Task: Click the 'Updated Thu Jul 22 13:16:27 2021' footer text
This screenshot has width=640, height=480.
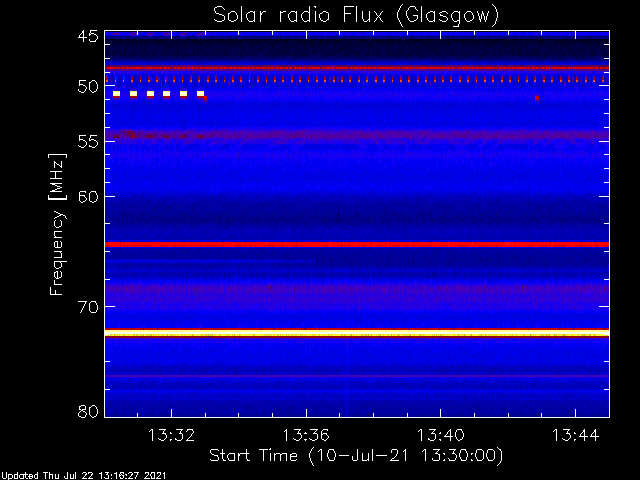Action: coord(83,476)
